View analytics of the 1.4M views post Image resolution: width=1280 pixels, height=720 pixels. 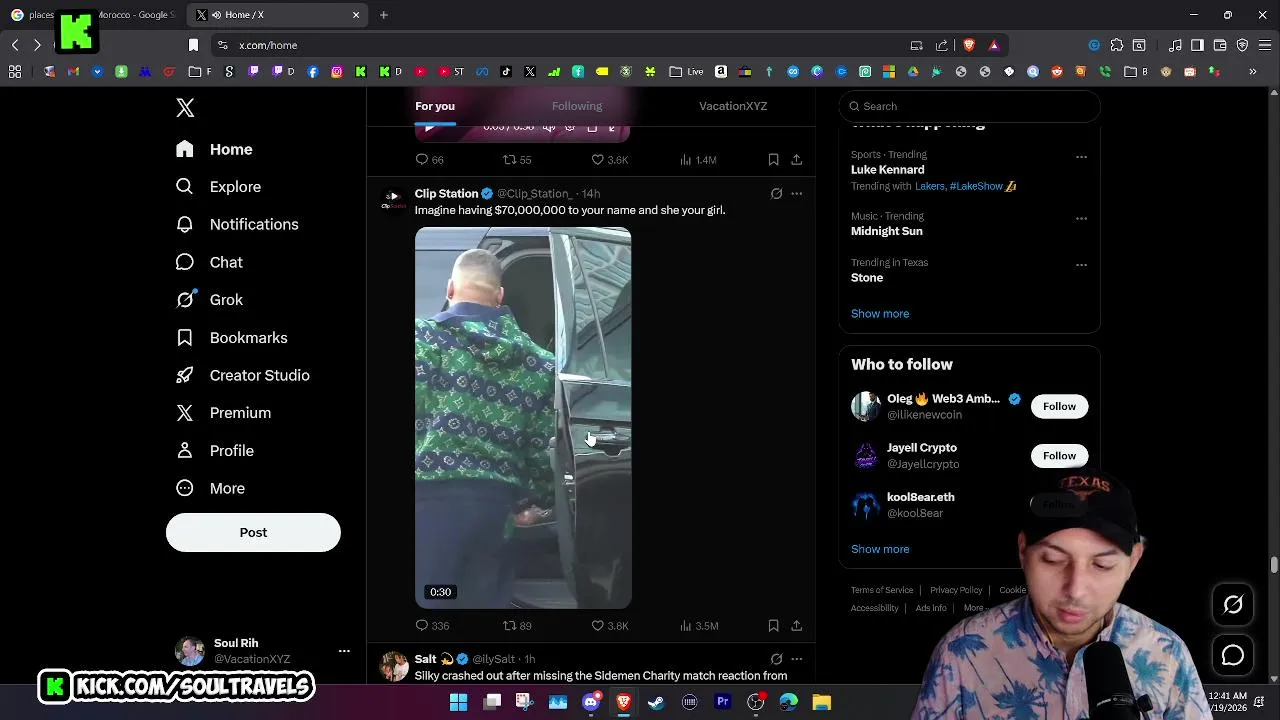698,160
